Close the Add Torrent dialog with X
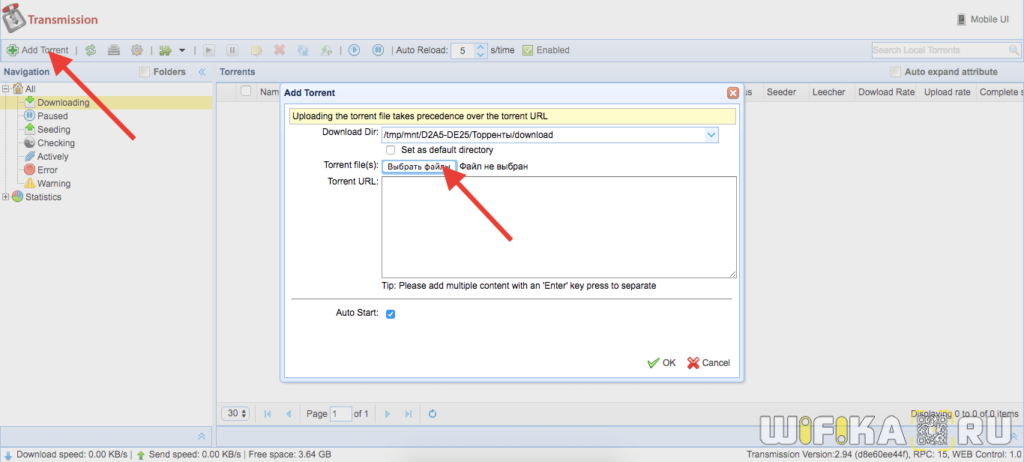Screen dimensions: 1024x462 pyautogui.click(x=732, y=92)
